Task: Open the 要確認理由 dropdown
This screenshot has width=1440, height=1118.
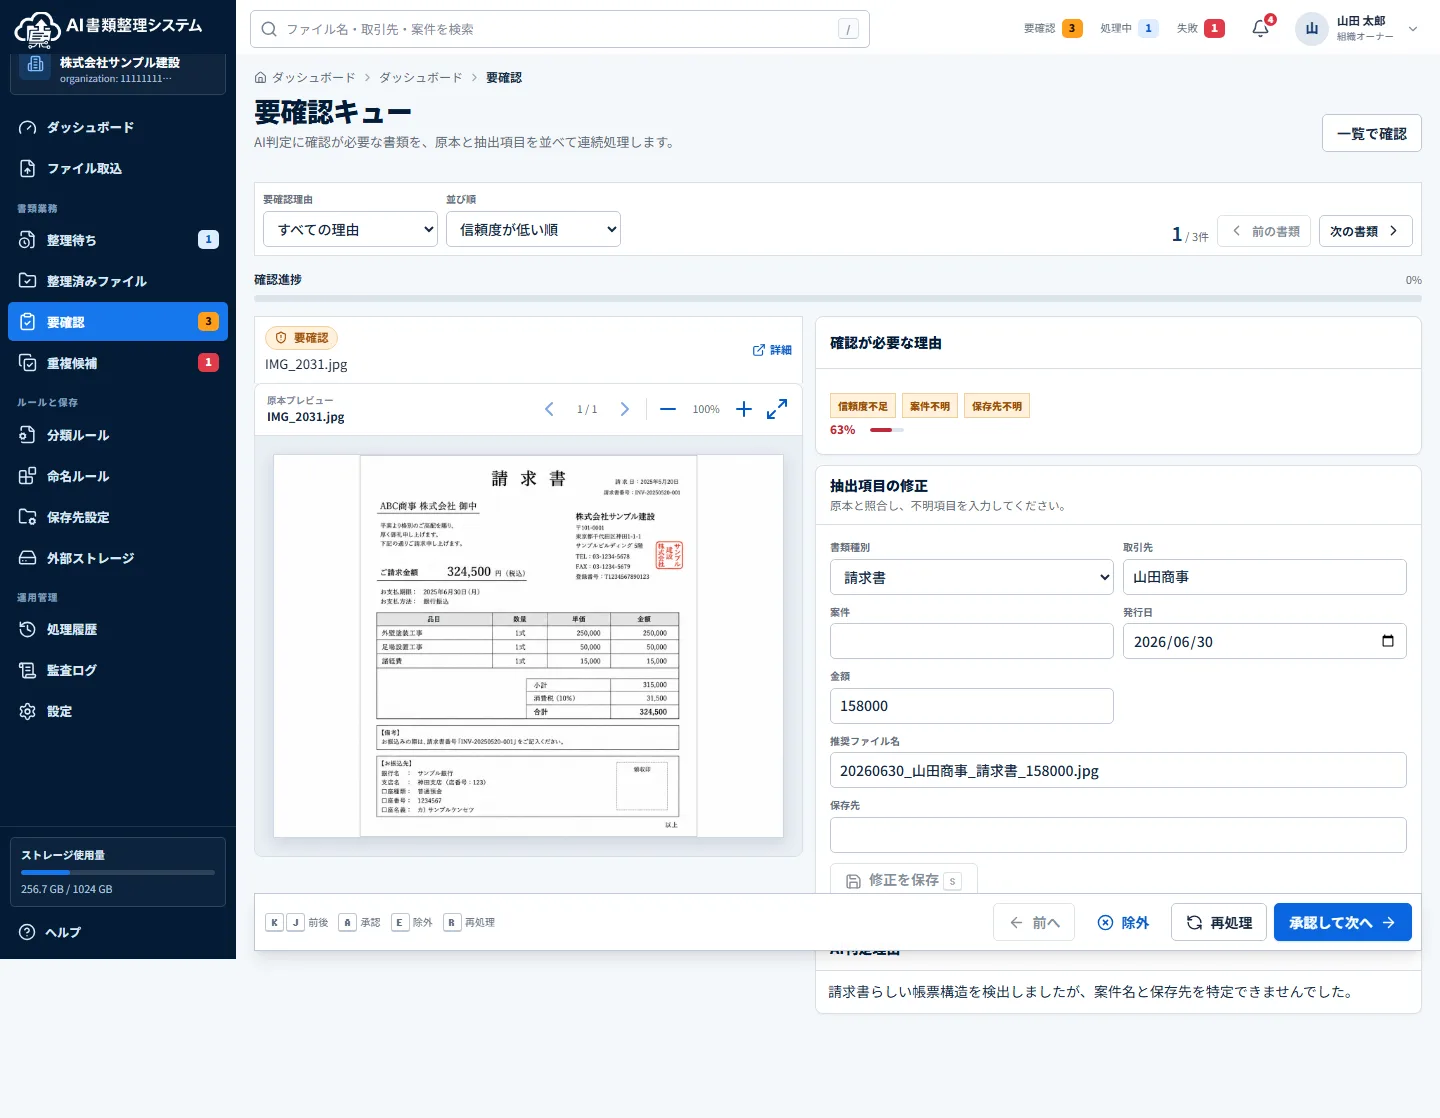Action: click(350, 229)
